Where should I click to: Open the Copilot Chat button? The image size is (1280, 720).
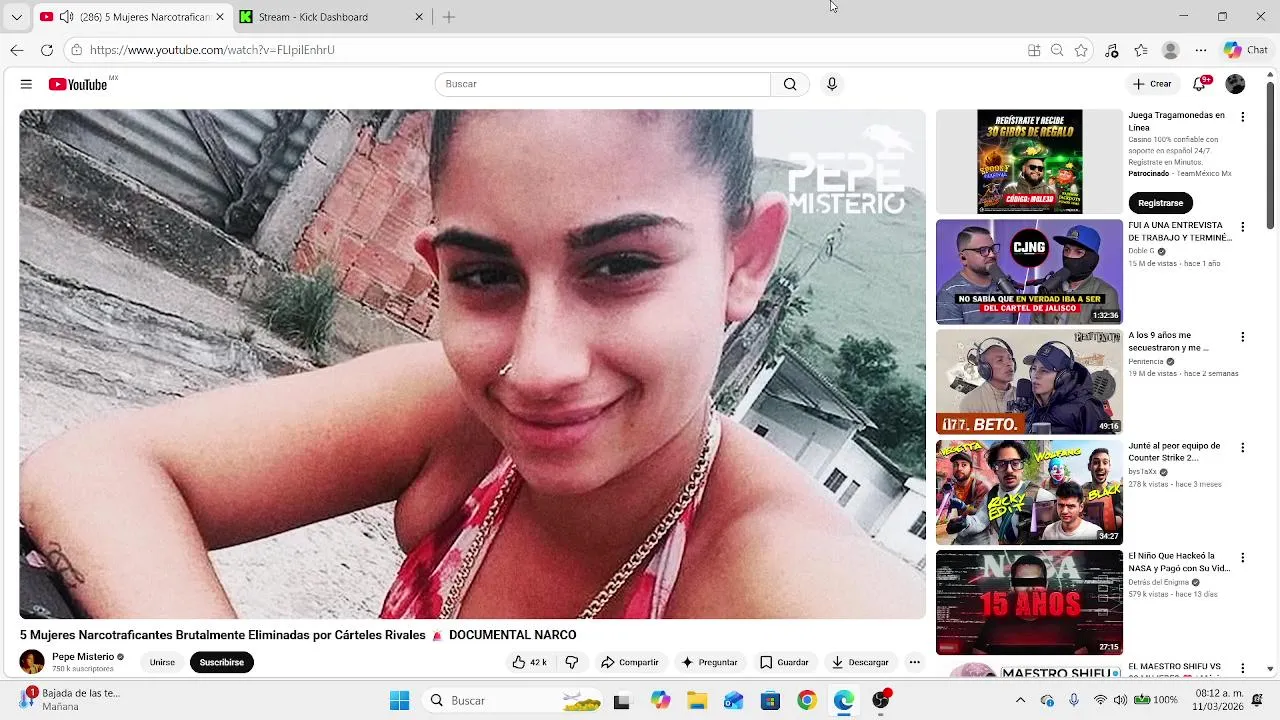(1246, 50)
